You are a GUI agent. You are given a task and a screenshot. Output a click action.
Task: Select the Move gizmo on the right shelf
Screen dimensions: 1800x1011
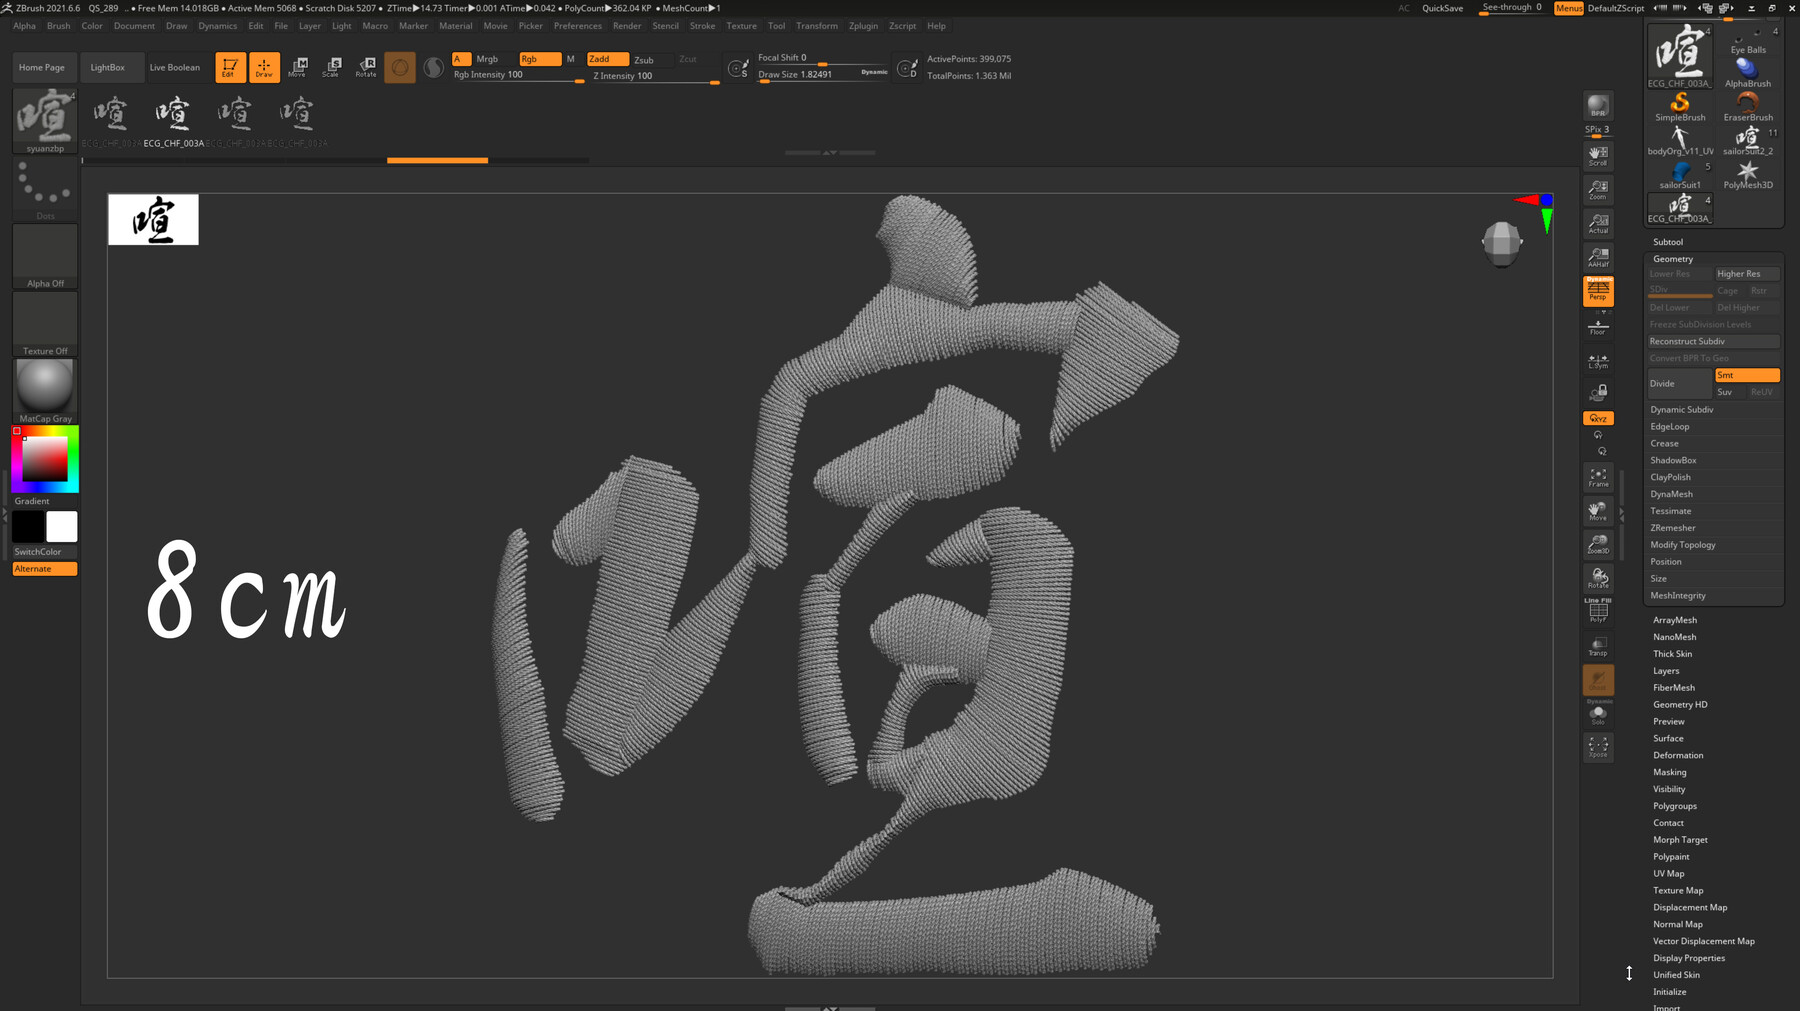pyautogui.click(x=1597, y=511)
